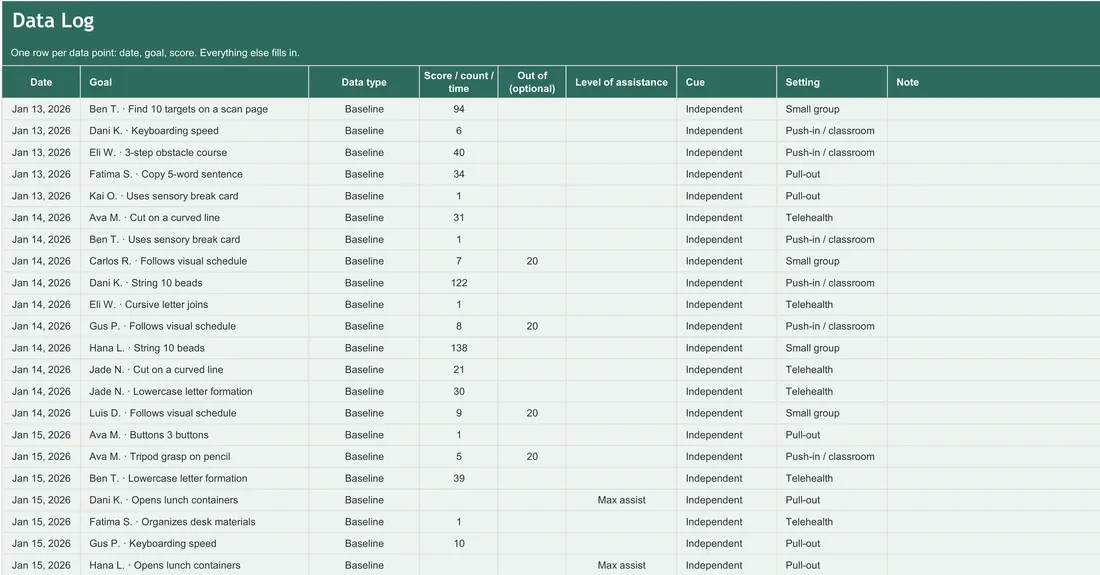This screenshot has width=1100, height=575.
Task: Select the 'One row per data point' subtitle
Action: coord(155,53)
